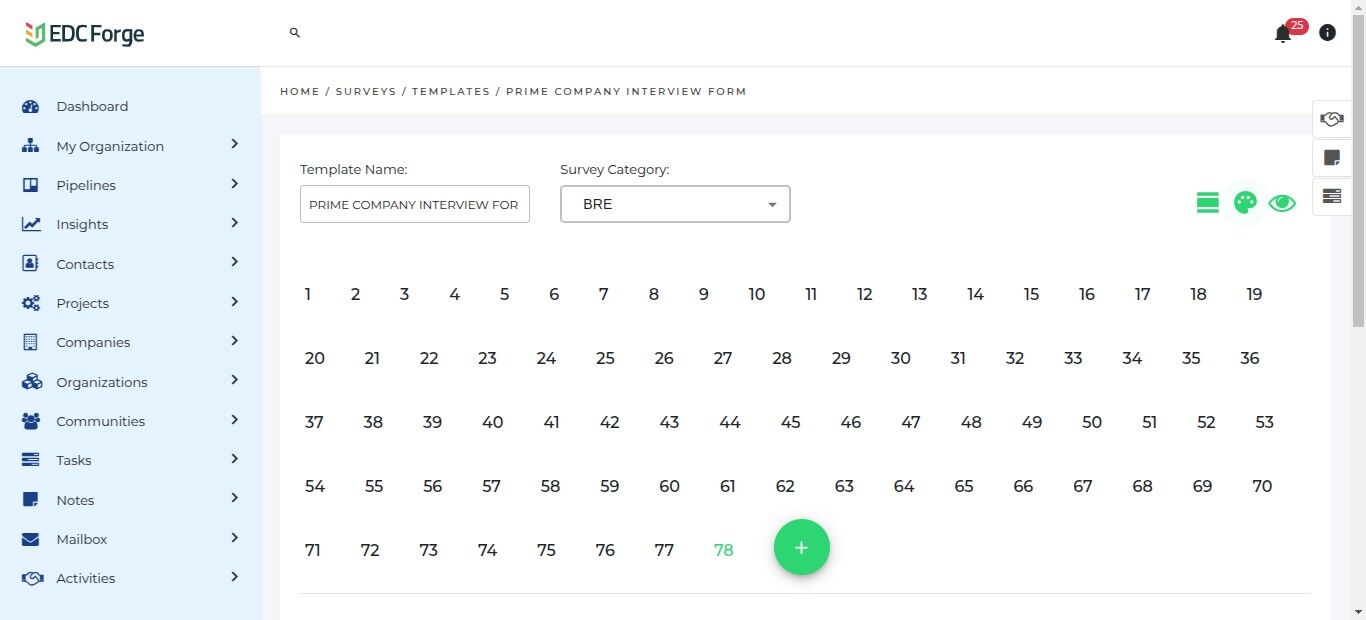The width and height of the screenshot is (1366, 620).
Task: Click the Template Name input field
Action: tap(414, 205)
